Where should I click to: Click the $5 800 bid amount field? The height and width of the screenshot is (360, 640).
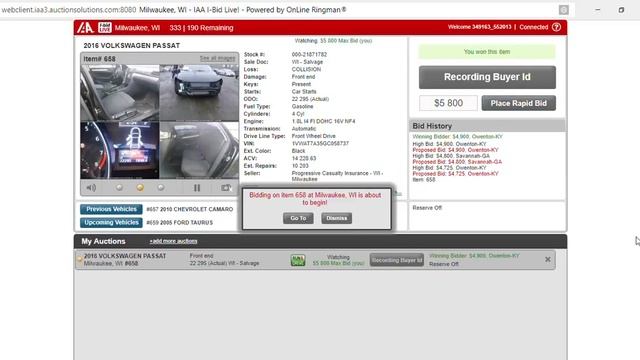click(x=448, y=103)
